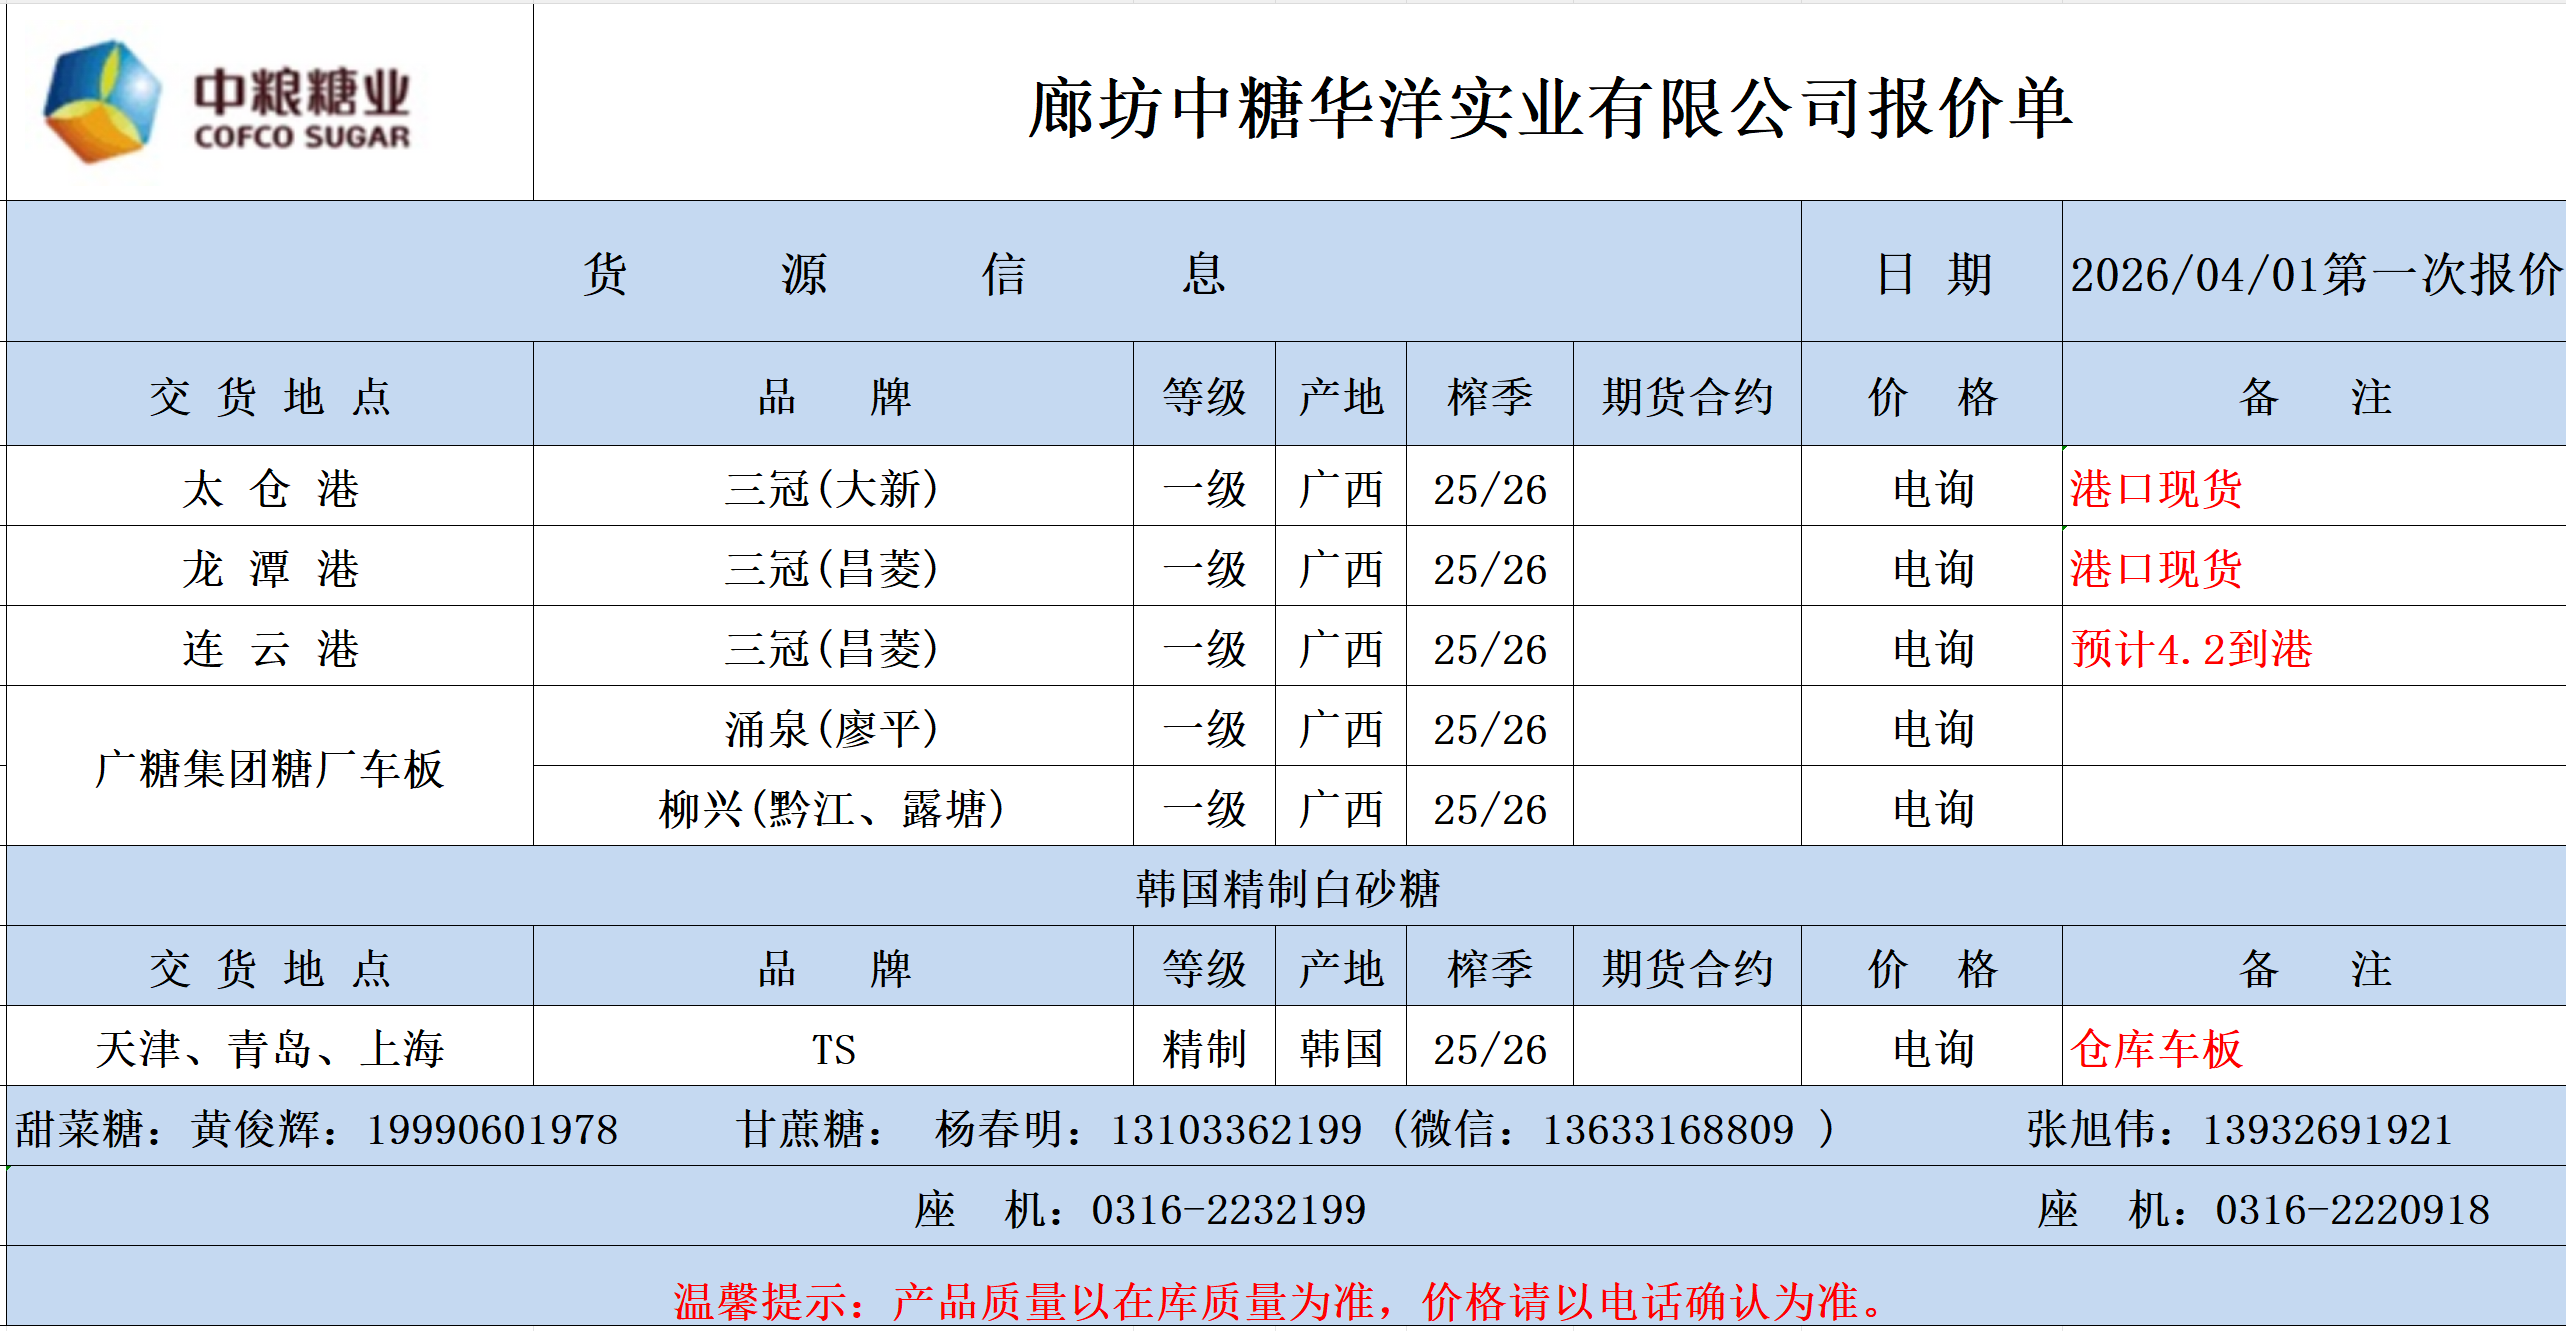The height and width of the screenshot is (1331, 2566).
Task: Select contact 张旭伟 13932691921
Action: pos(2240,1129)
